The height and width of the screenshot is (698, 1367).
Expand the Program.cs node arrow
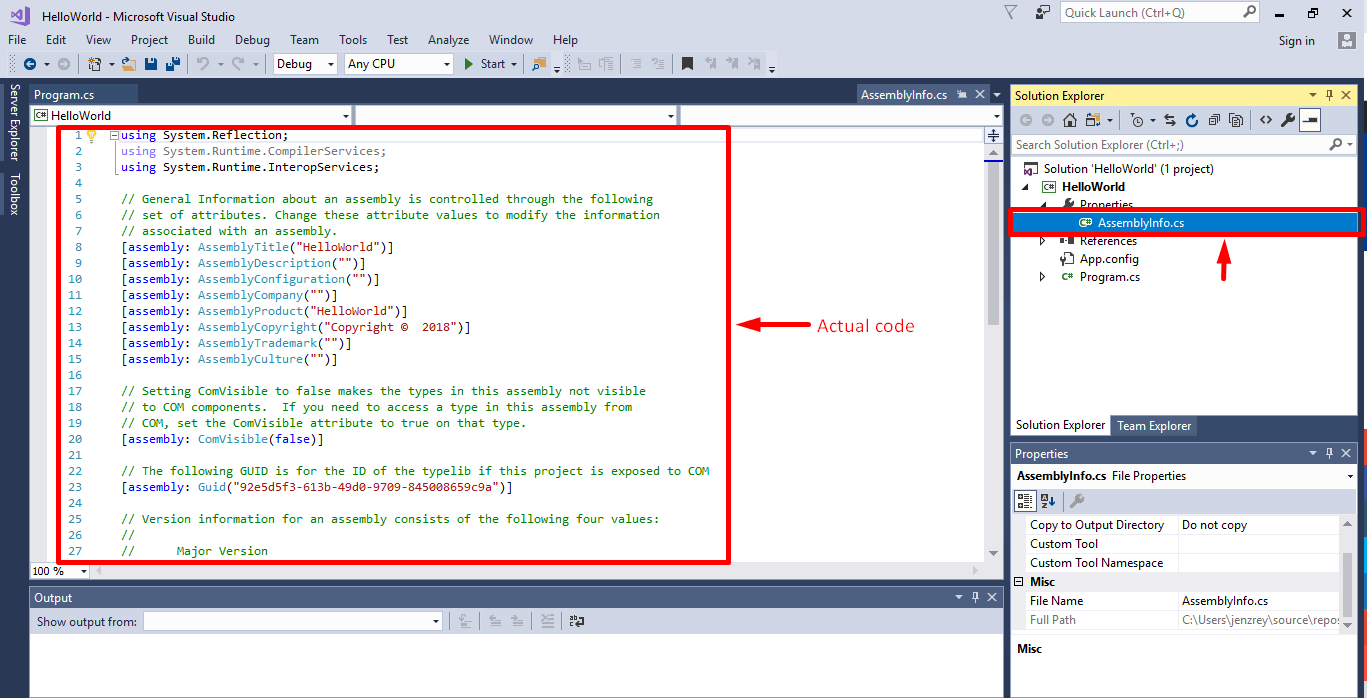click(1042, 277)
